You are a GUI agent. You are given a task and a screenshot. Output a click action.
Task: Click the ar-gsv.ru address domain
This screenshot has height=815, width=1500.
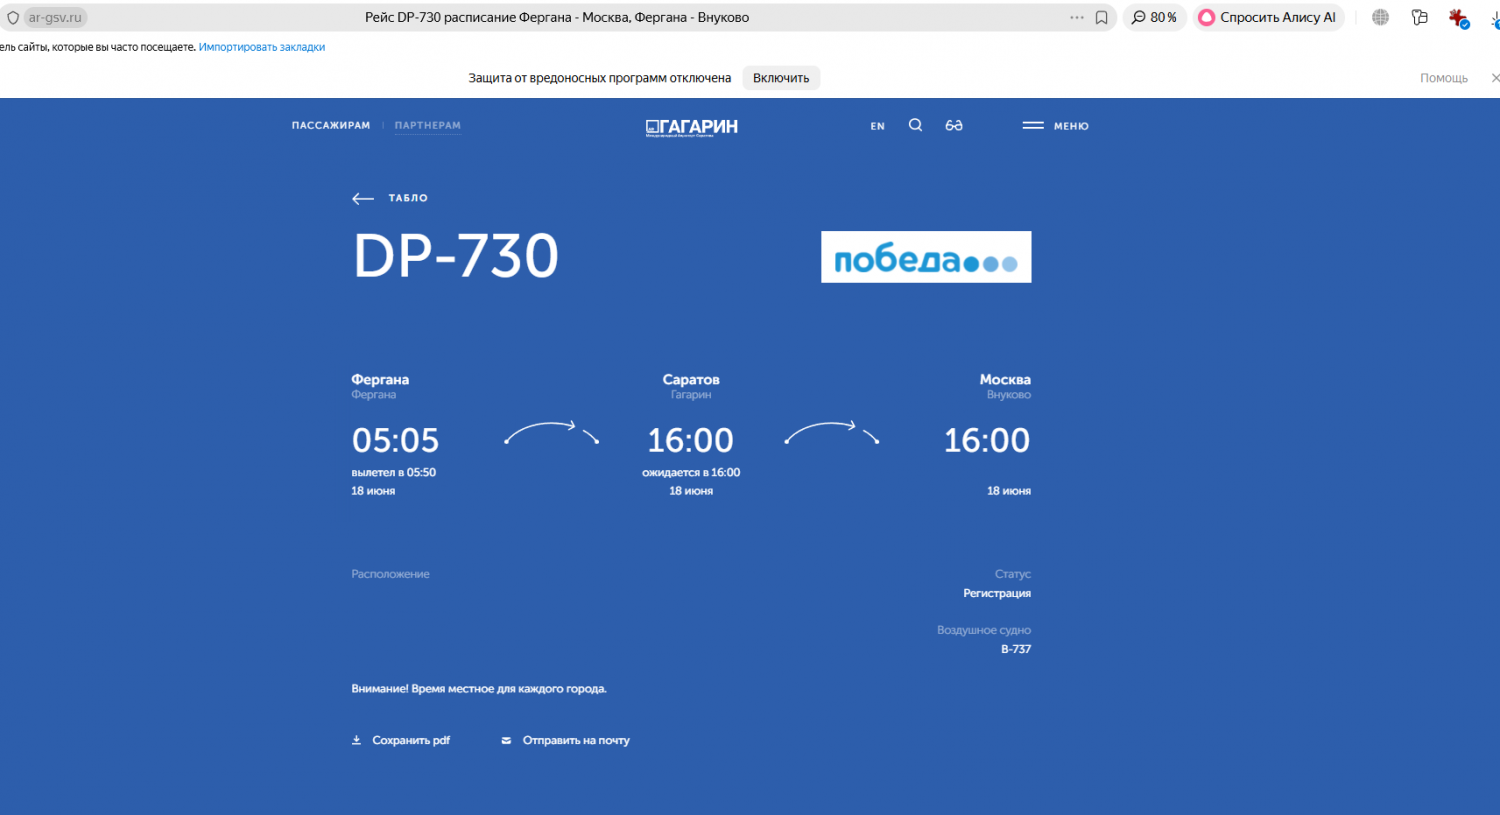(55, 18)
